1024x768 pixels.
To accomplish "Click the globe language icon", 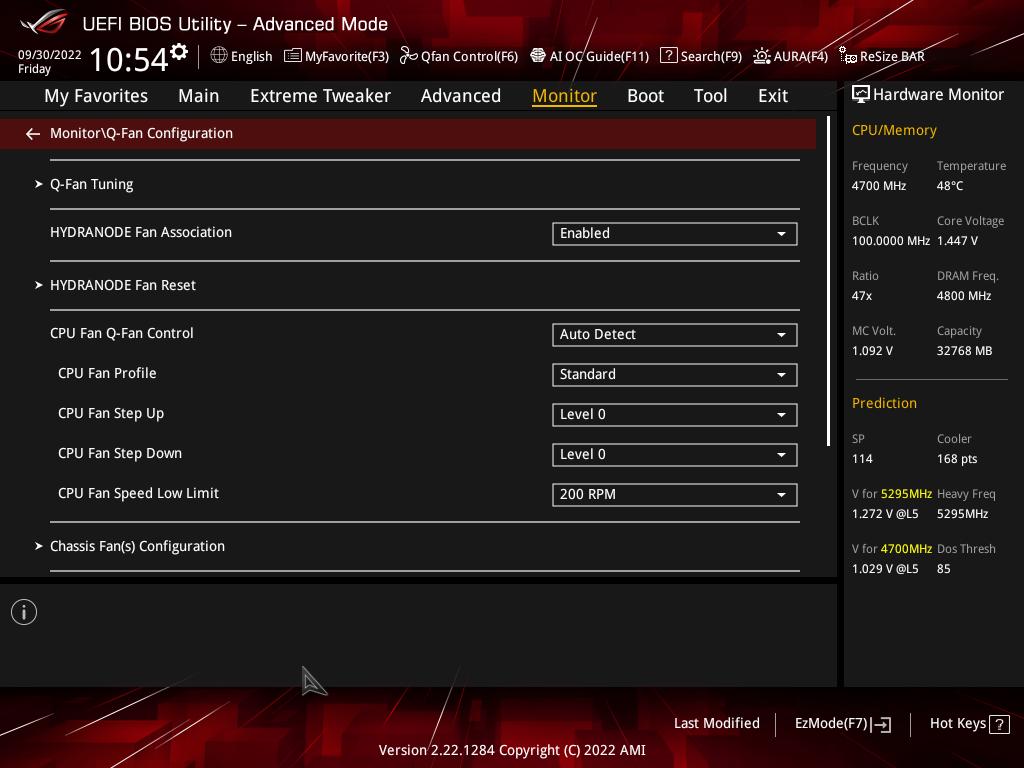I will [x=219, y=56].
